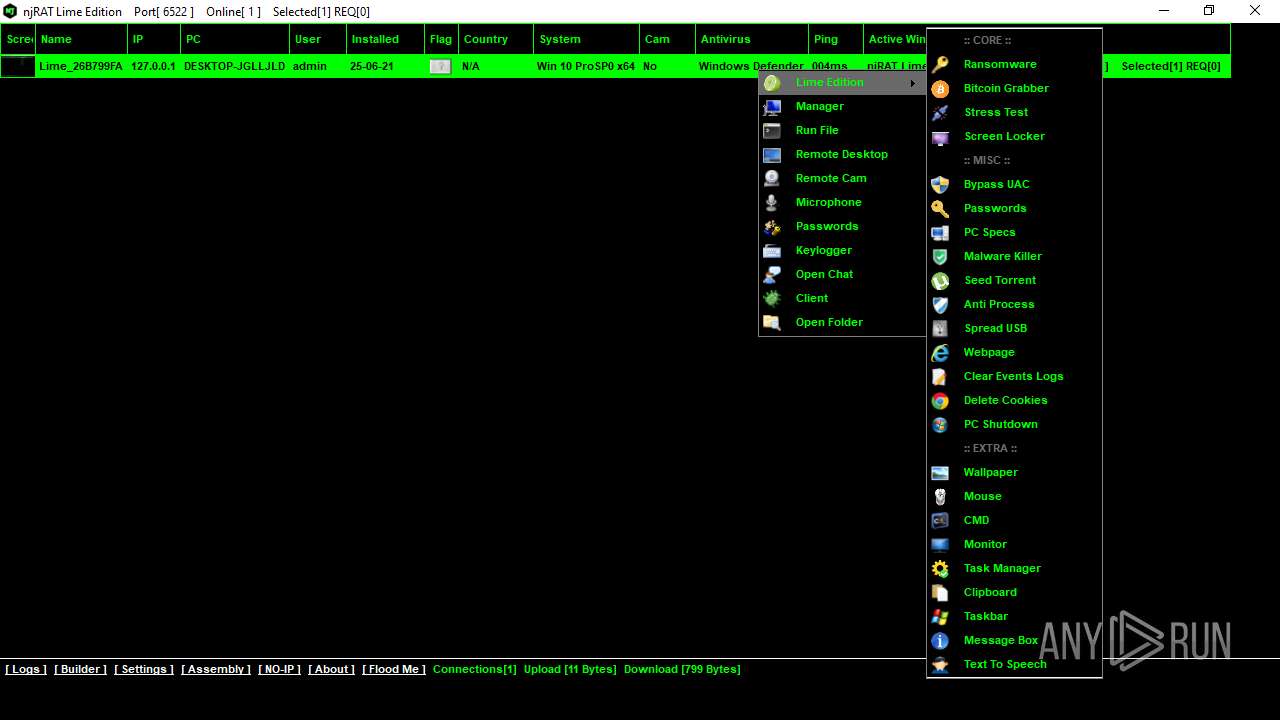Screen dimensions: 1280x720
Task: Click the Client bug icon
Action: click(772, 298)
